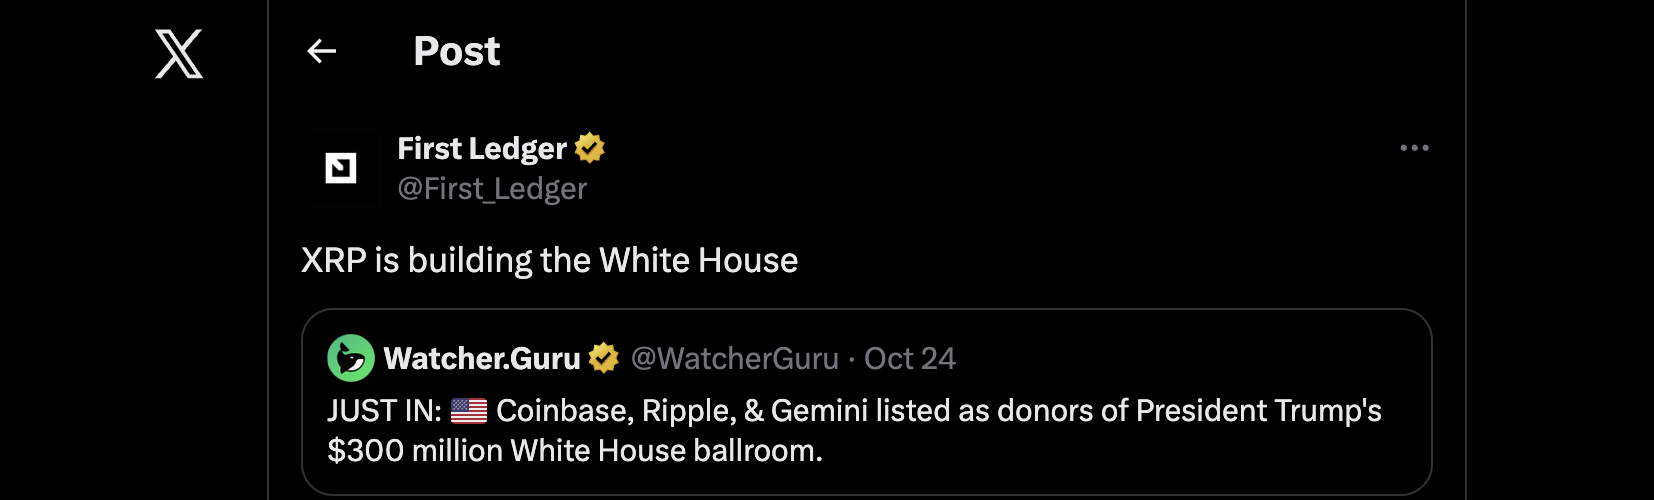The width and height of the screenshot is (1654, 500).
Task: Open the Oct 24 timestamp
Action: 910,358
